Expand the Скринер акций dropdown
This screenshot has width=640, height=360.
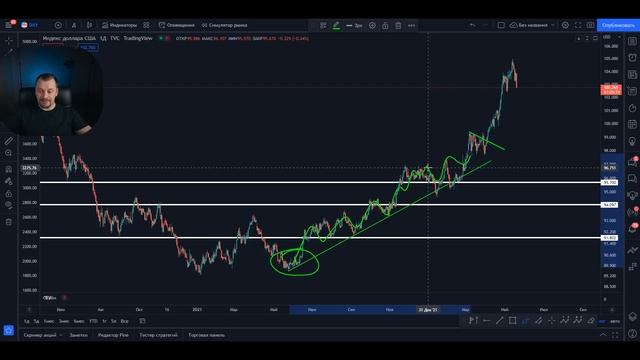(43, 335)
